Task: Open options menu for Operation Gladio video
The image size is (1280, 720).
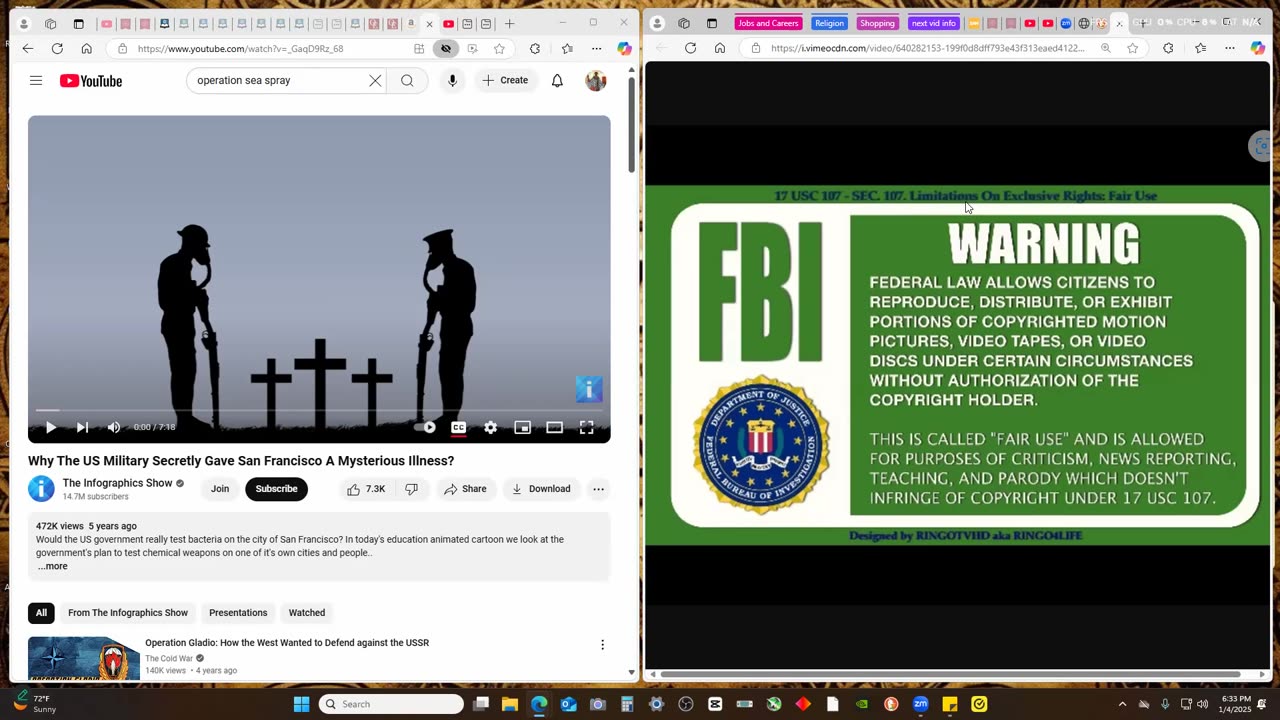Action: [602, 645]
